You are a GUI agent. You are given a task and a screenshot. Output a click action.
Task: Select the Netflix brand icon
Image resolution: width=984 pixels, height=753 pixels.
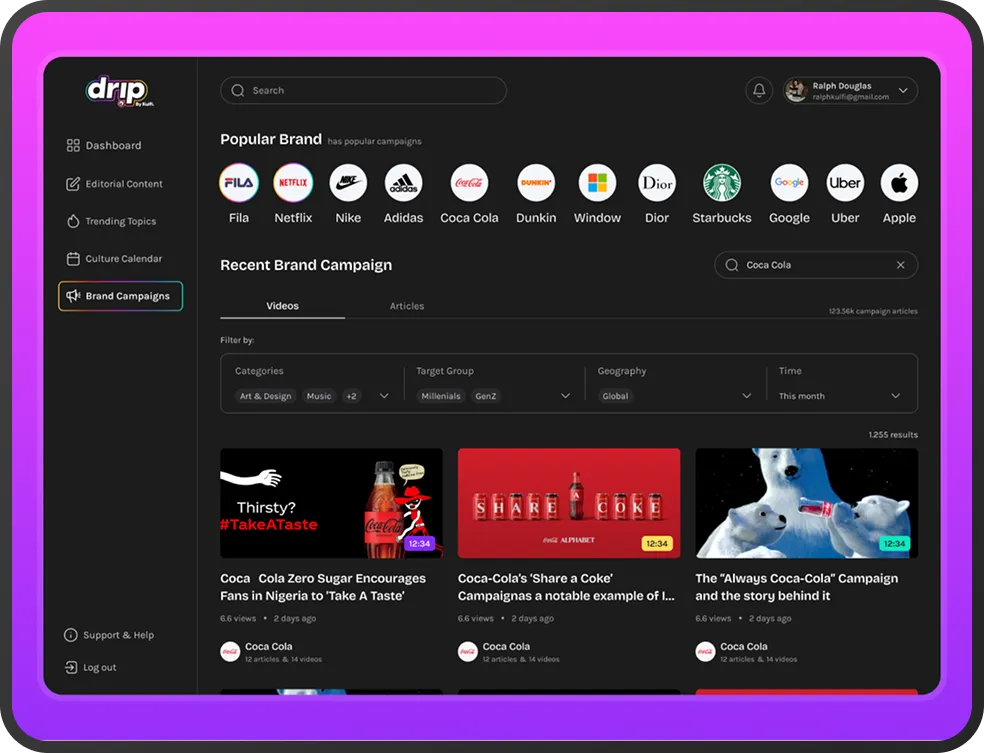coord(293,183)
